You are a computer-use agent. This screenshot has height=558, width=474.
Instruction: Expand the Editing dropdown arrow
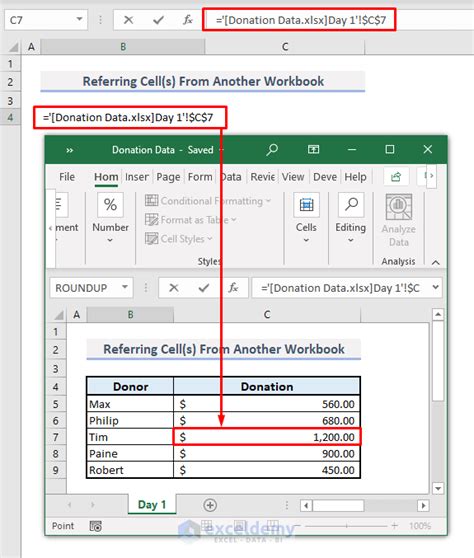point(351,240)
